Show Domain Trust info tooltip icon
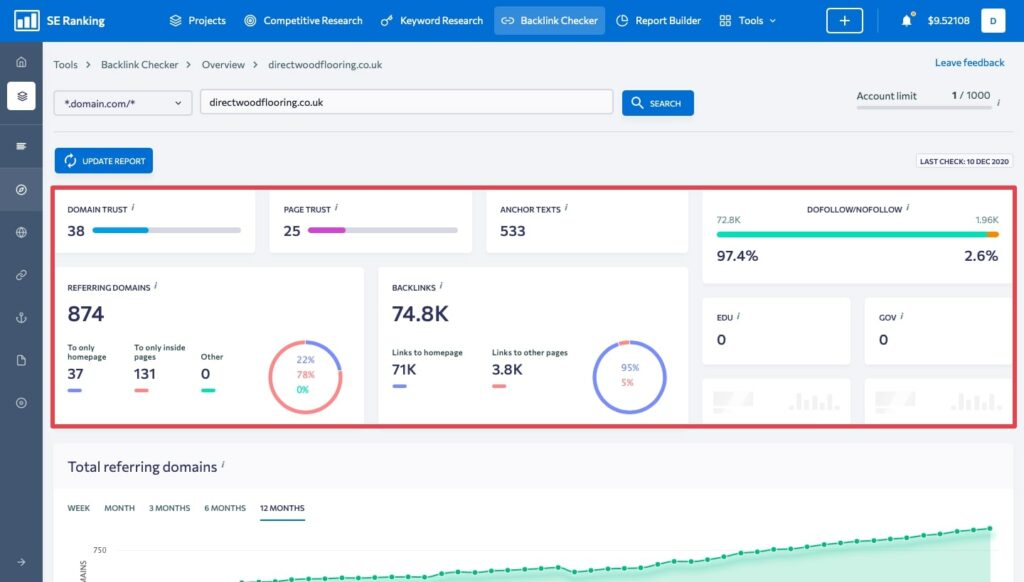Viewport: 1024px width, 582px height. (x=133, y=207)
